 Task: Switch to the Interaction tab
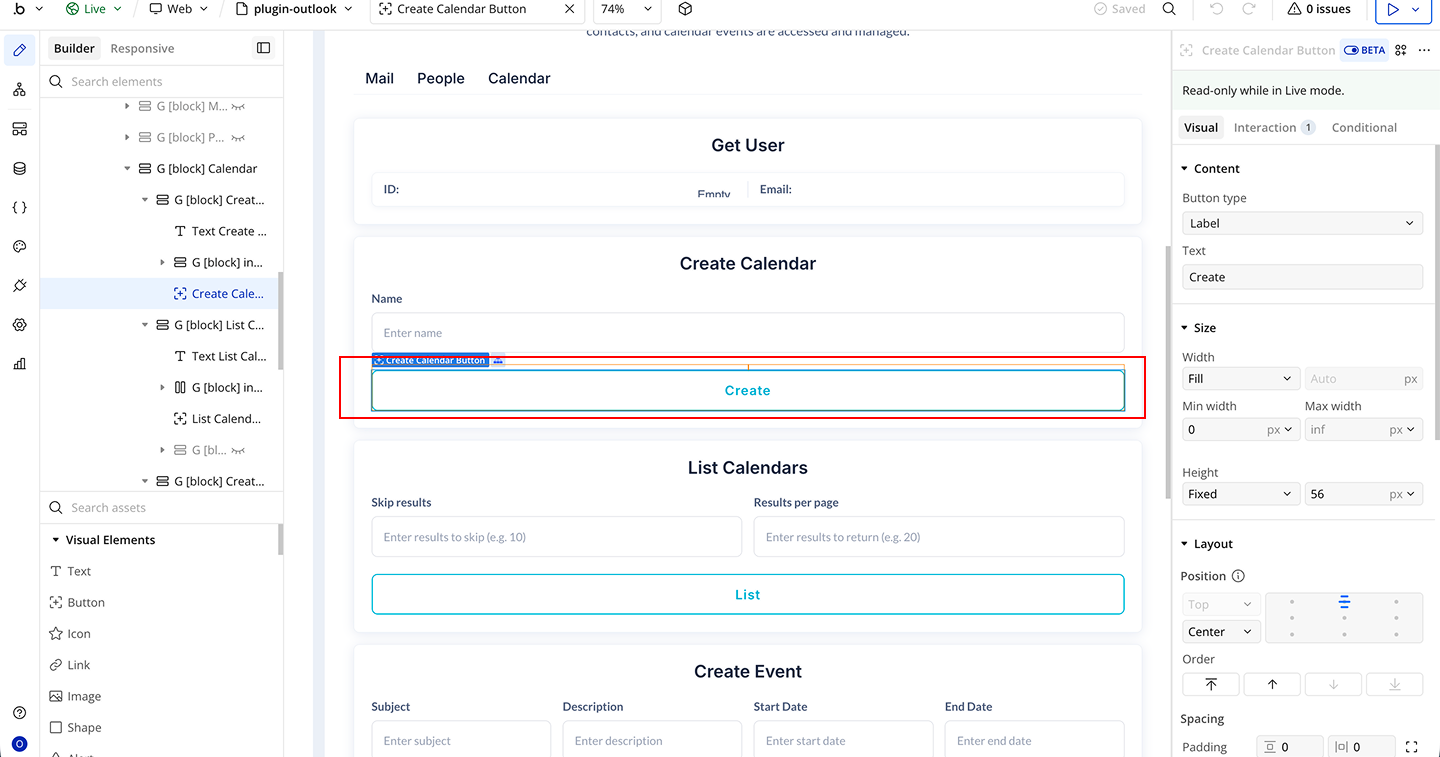click(1264, 128)
